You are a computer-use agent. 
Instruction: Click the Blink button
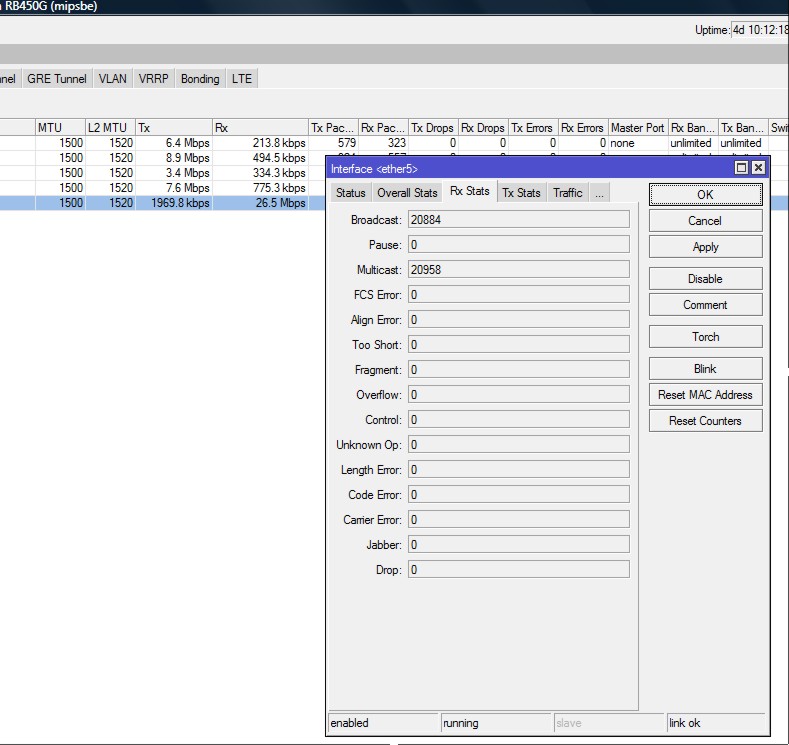point(705,369)
